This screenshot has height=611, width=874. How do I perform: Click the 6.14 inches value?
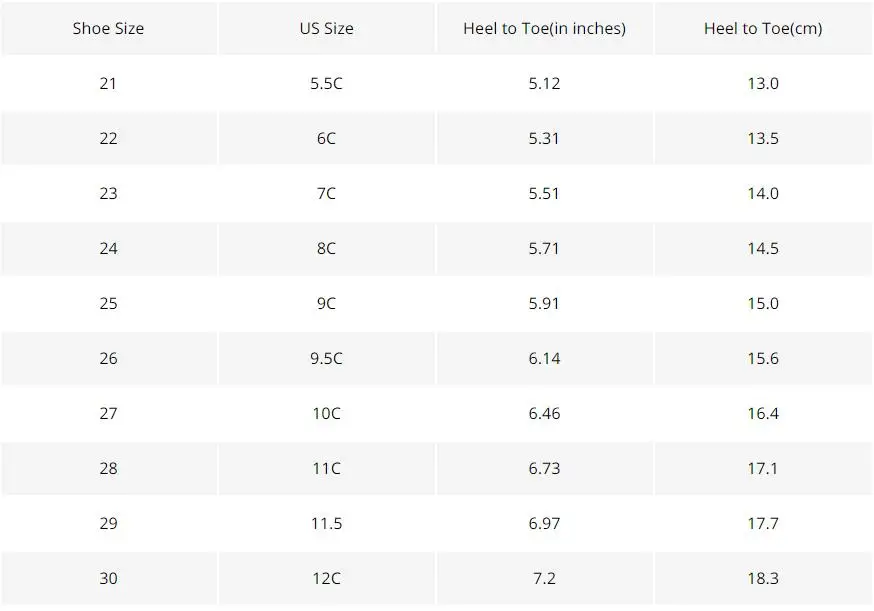point(544,358)
